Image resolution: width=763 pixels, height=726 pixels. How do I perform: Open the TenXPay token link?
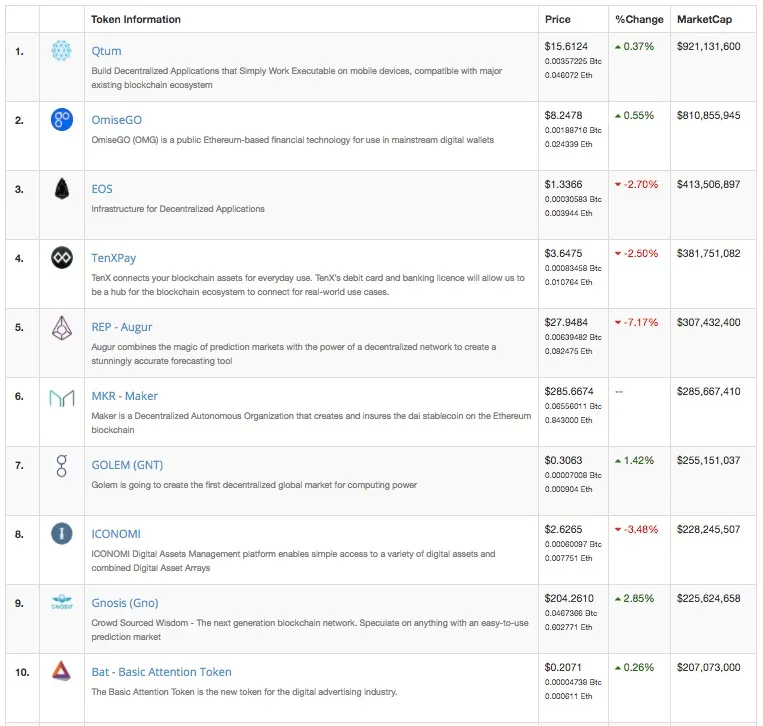coord(113,258)
